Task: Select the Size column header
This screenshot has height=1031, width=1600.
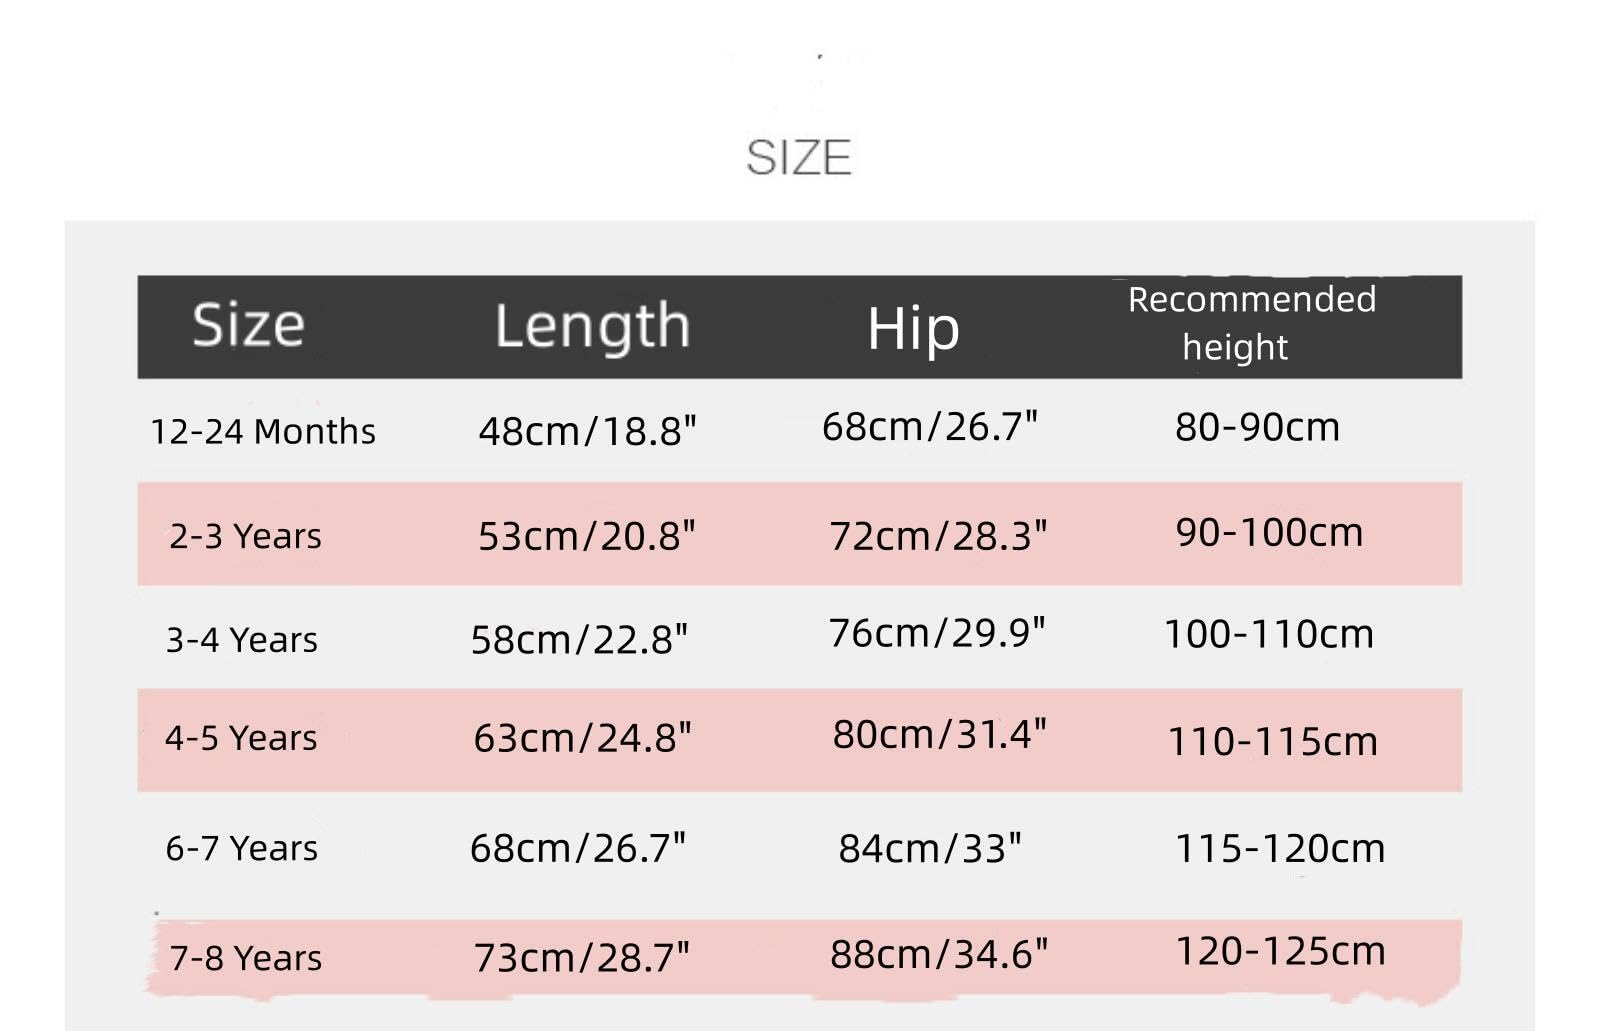Action: (248, 325)
